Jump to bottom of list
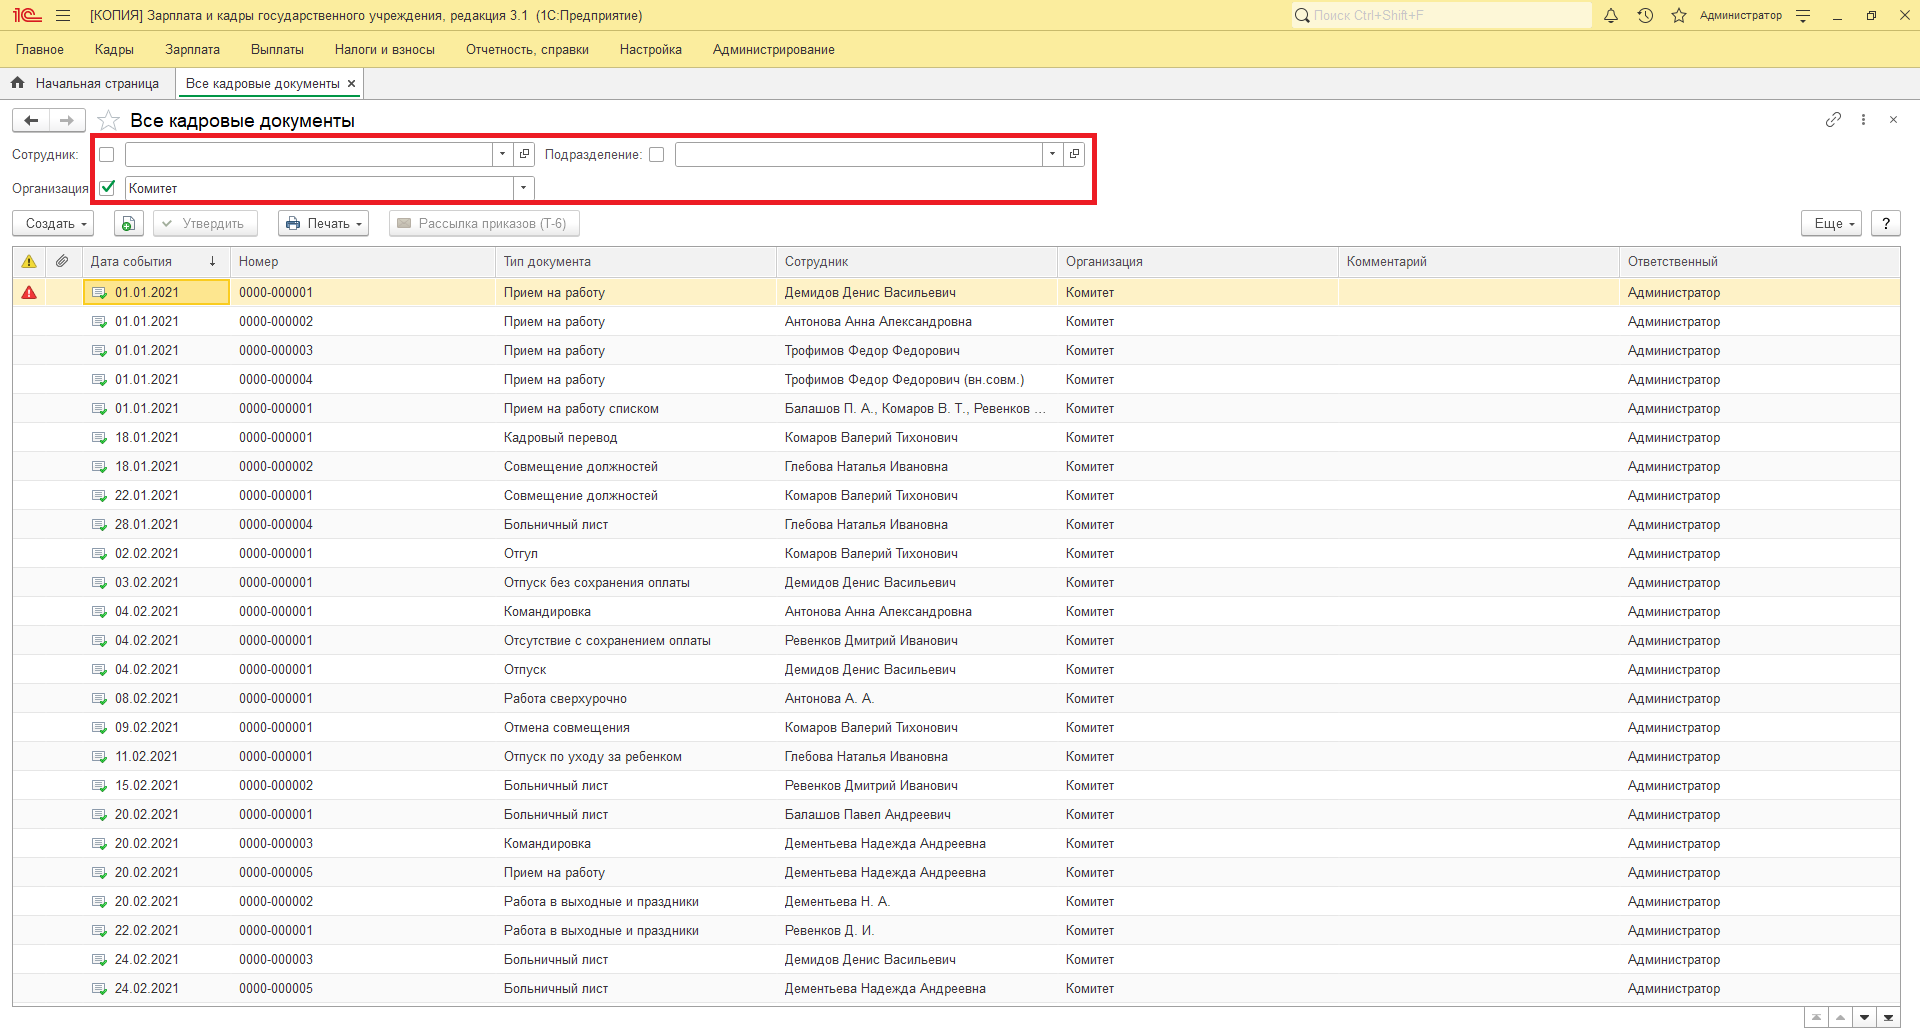The width and height of the screenshot is (1920, 1031). point(1888,1017)
